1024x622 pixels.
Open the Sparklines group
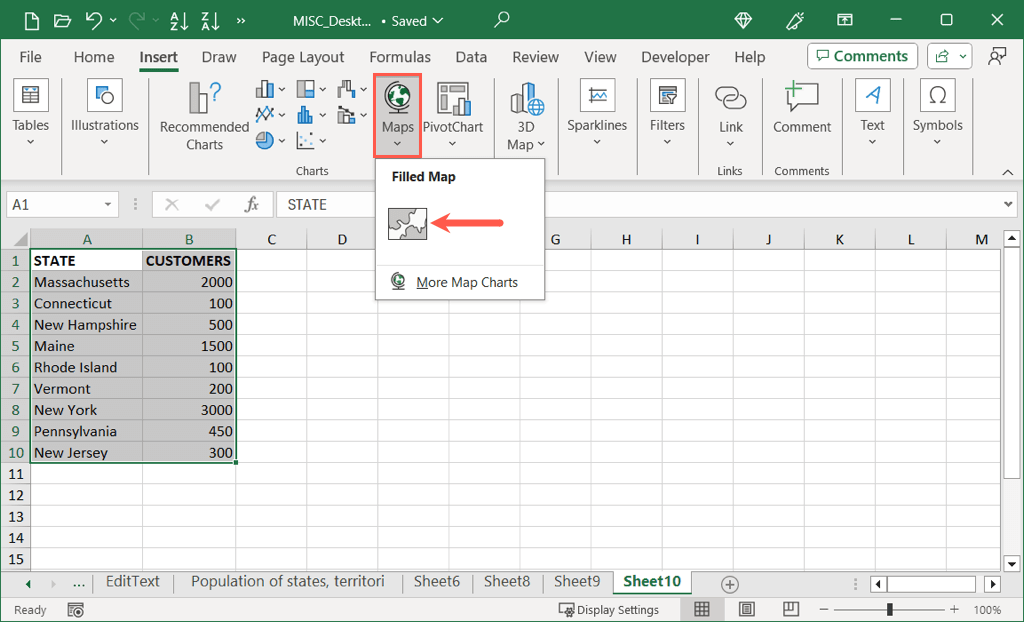pos(597,110)
